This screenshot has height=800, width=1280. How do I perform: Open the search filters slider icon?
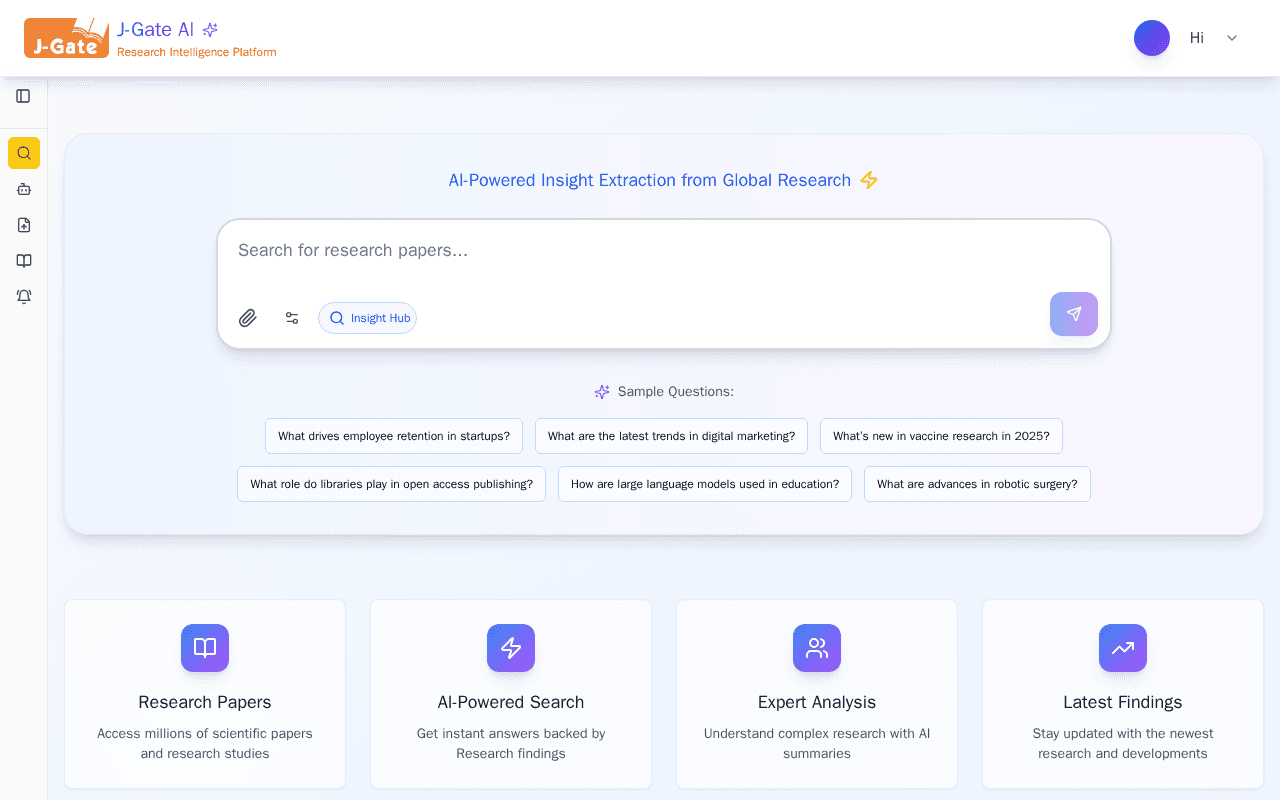coord(292,318)
